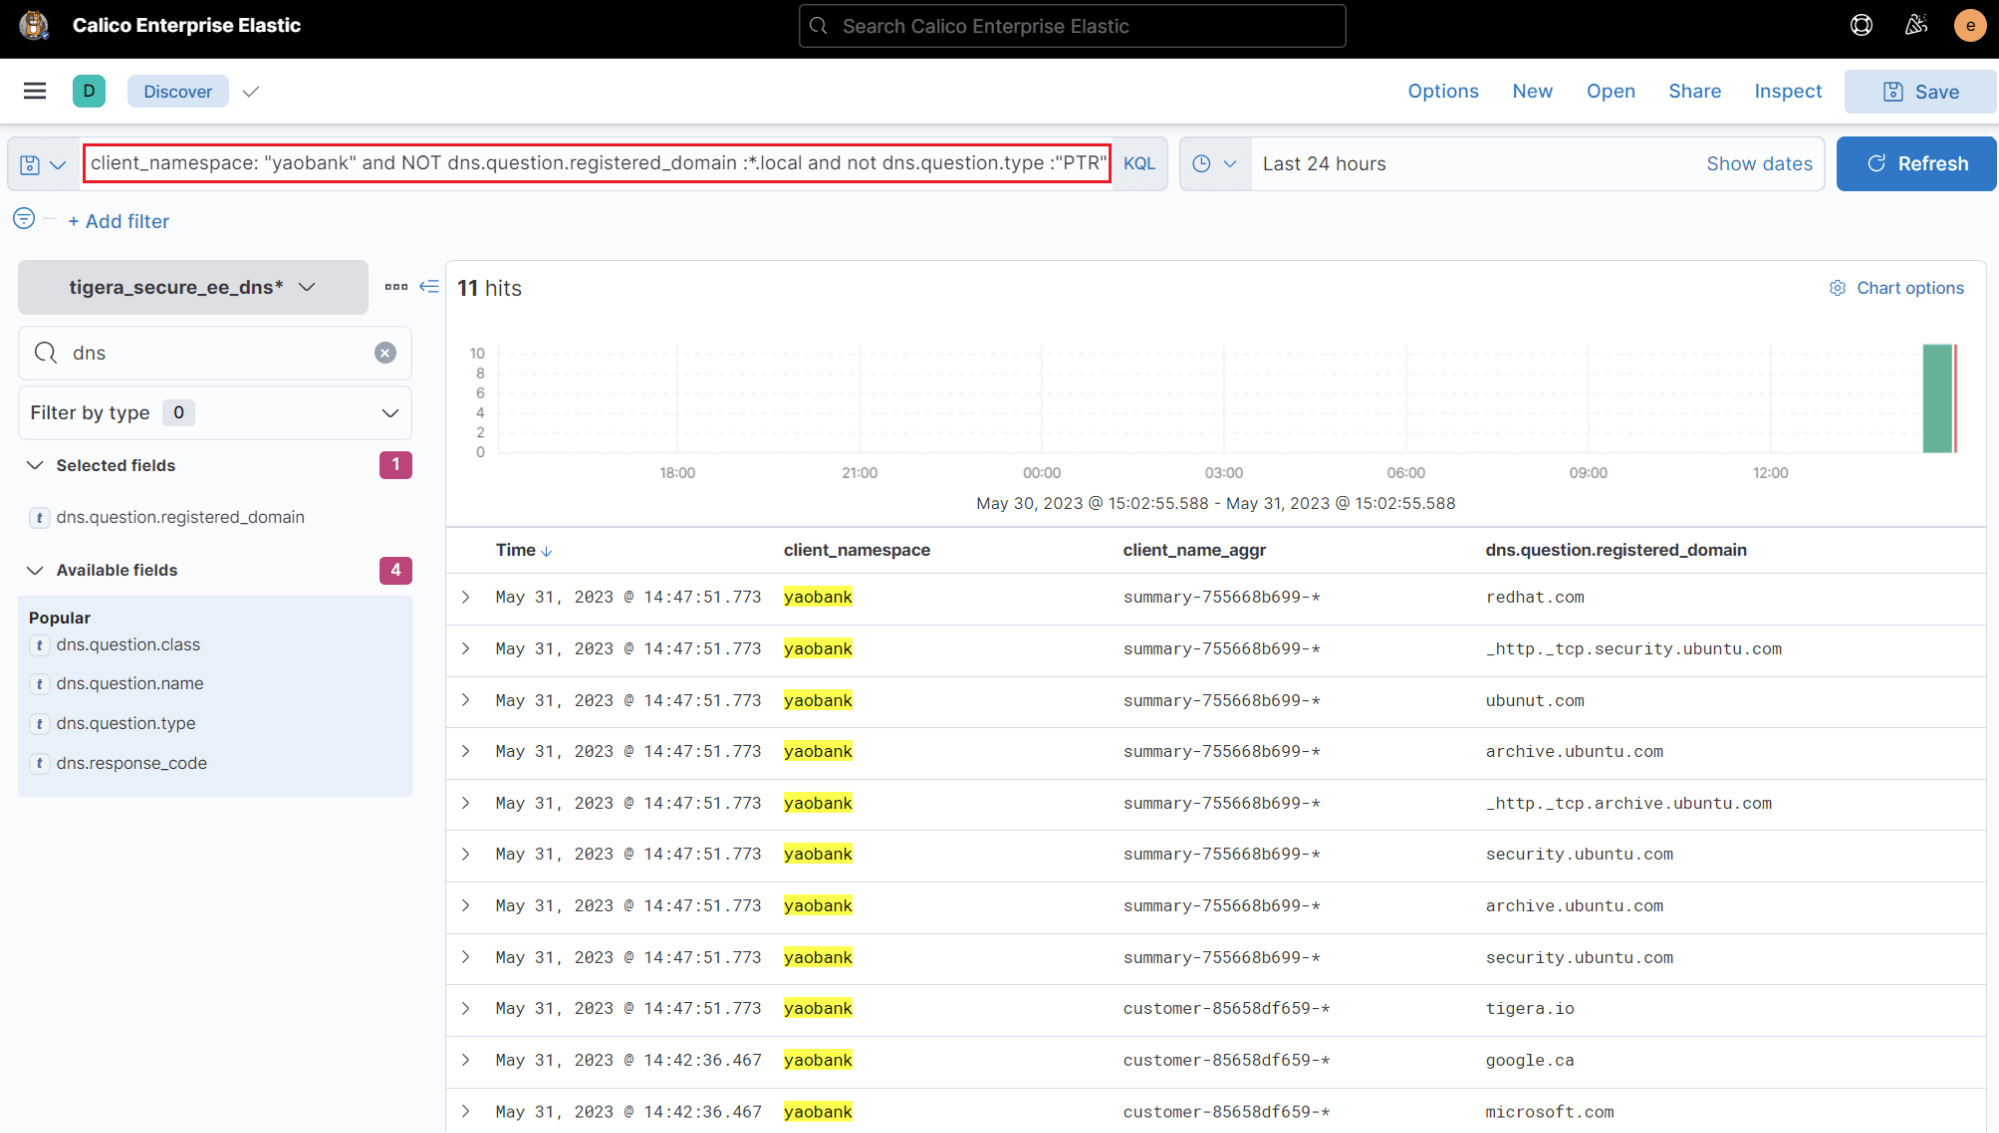
Task: Click type icon of dns.question.name field
Action: pyautogui.click(x=39, y=684)
